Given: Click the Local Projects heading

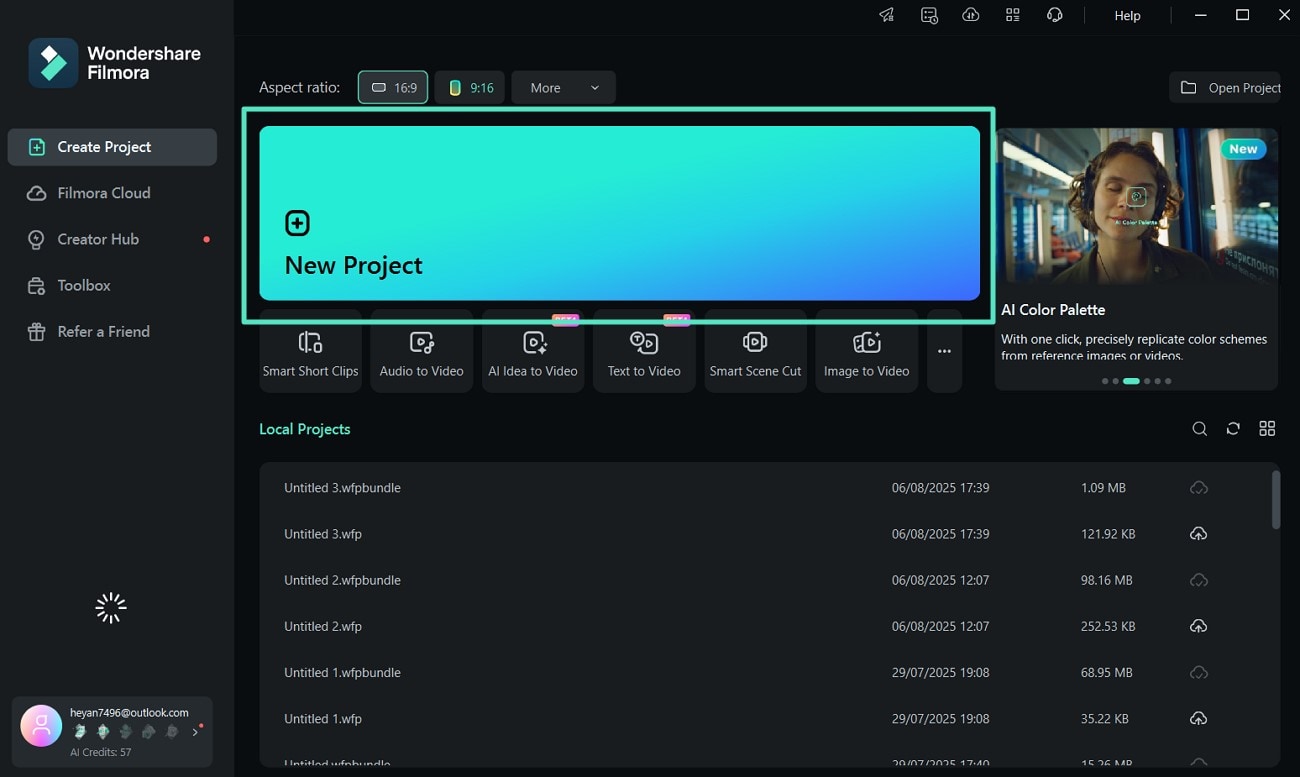Looking at the screenshot, I should (305, 429).
